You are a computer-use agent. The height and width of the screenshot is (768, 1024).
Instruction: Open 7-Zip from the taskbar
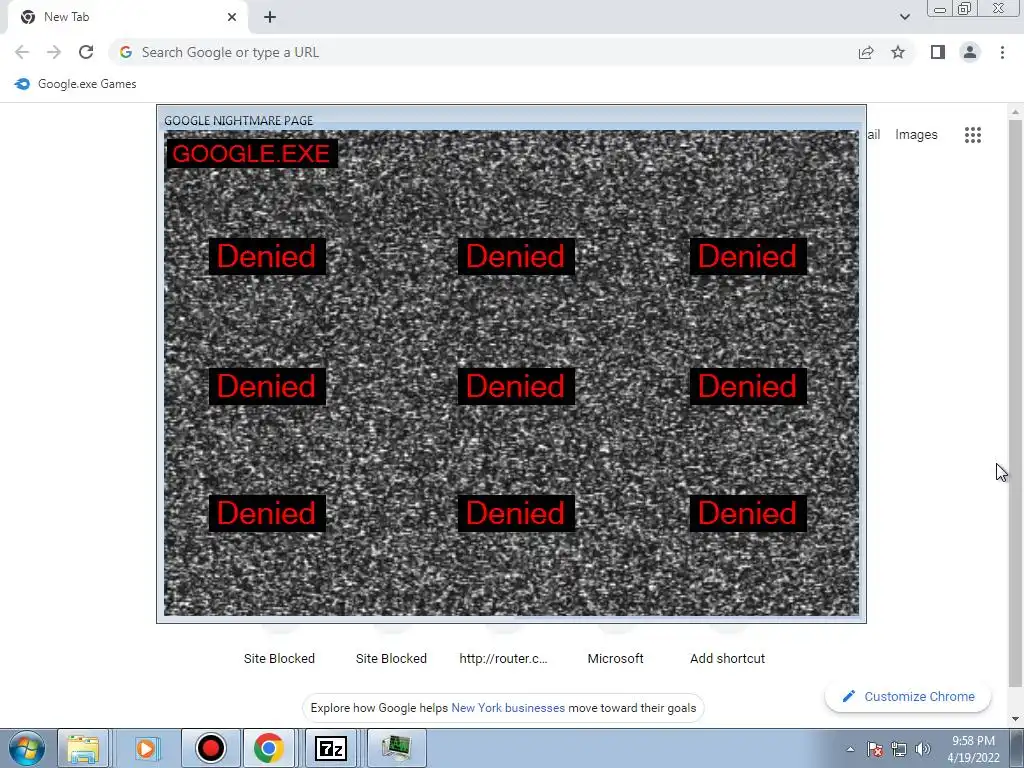(x=330, y=748)
